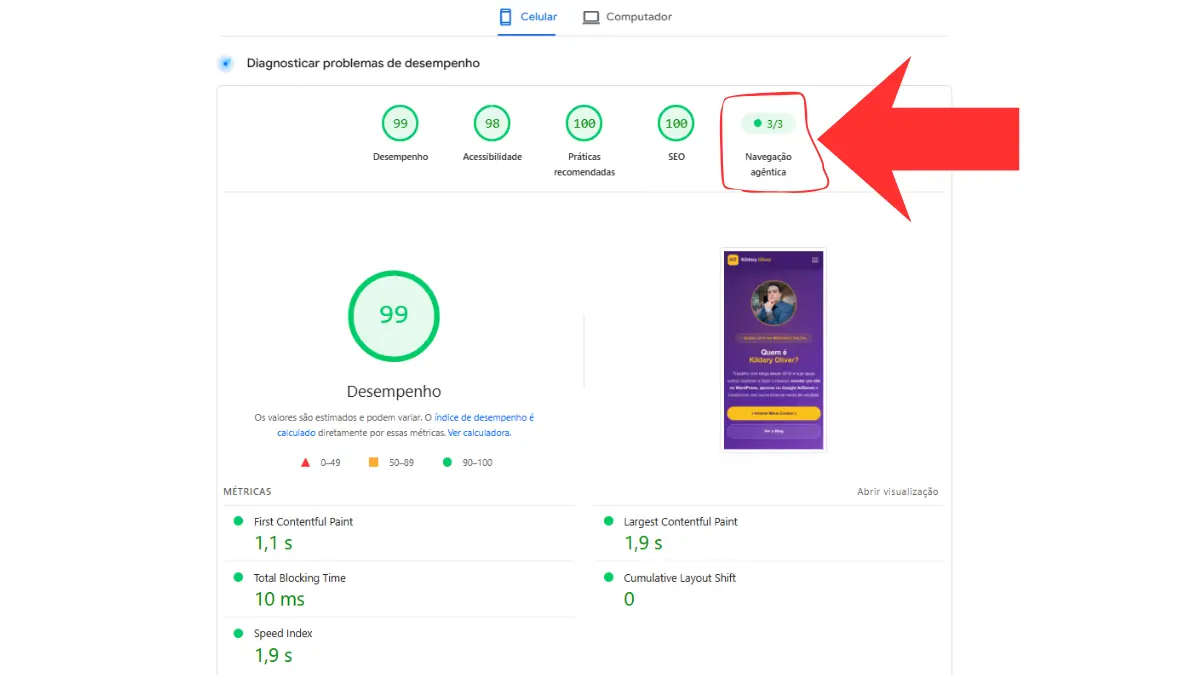Click the 'Desempenho' title under large gauge

click(x=394, y=392)
